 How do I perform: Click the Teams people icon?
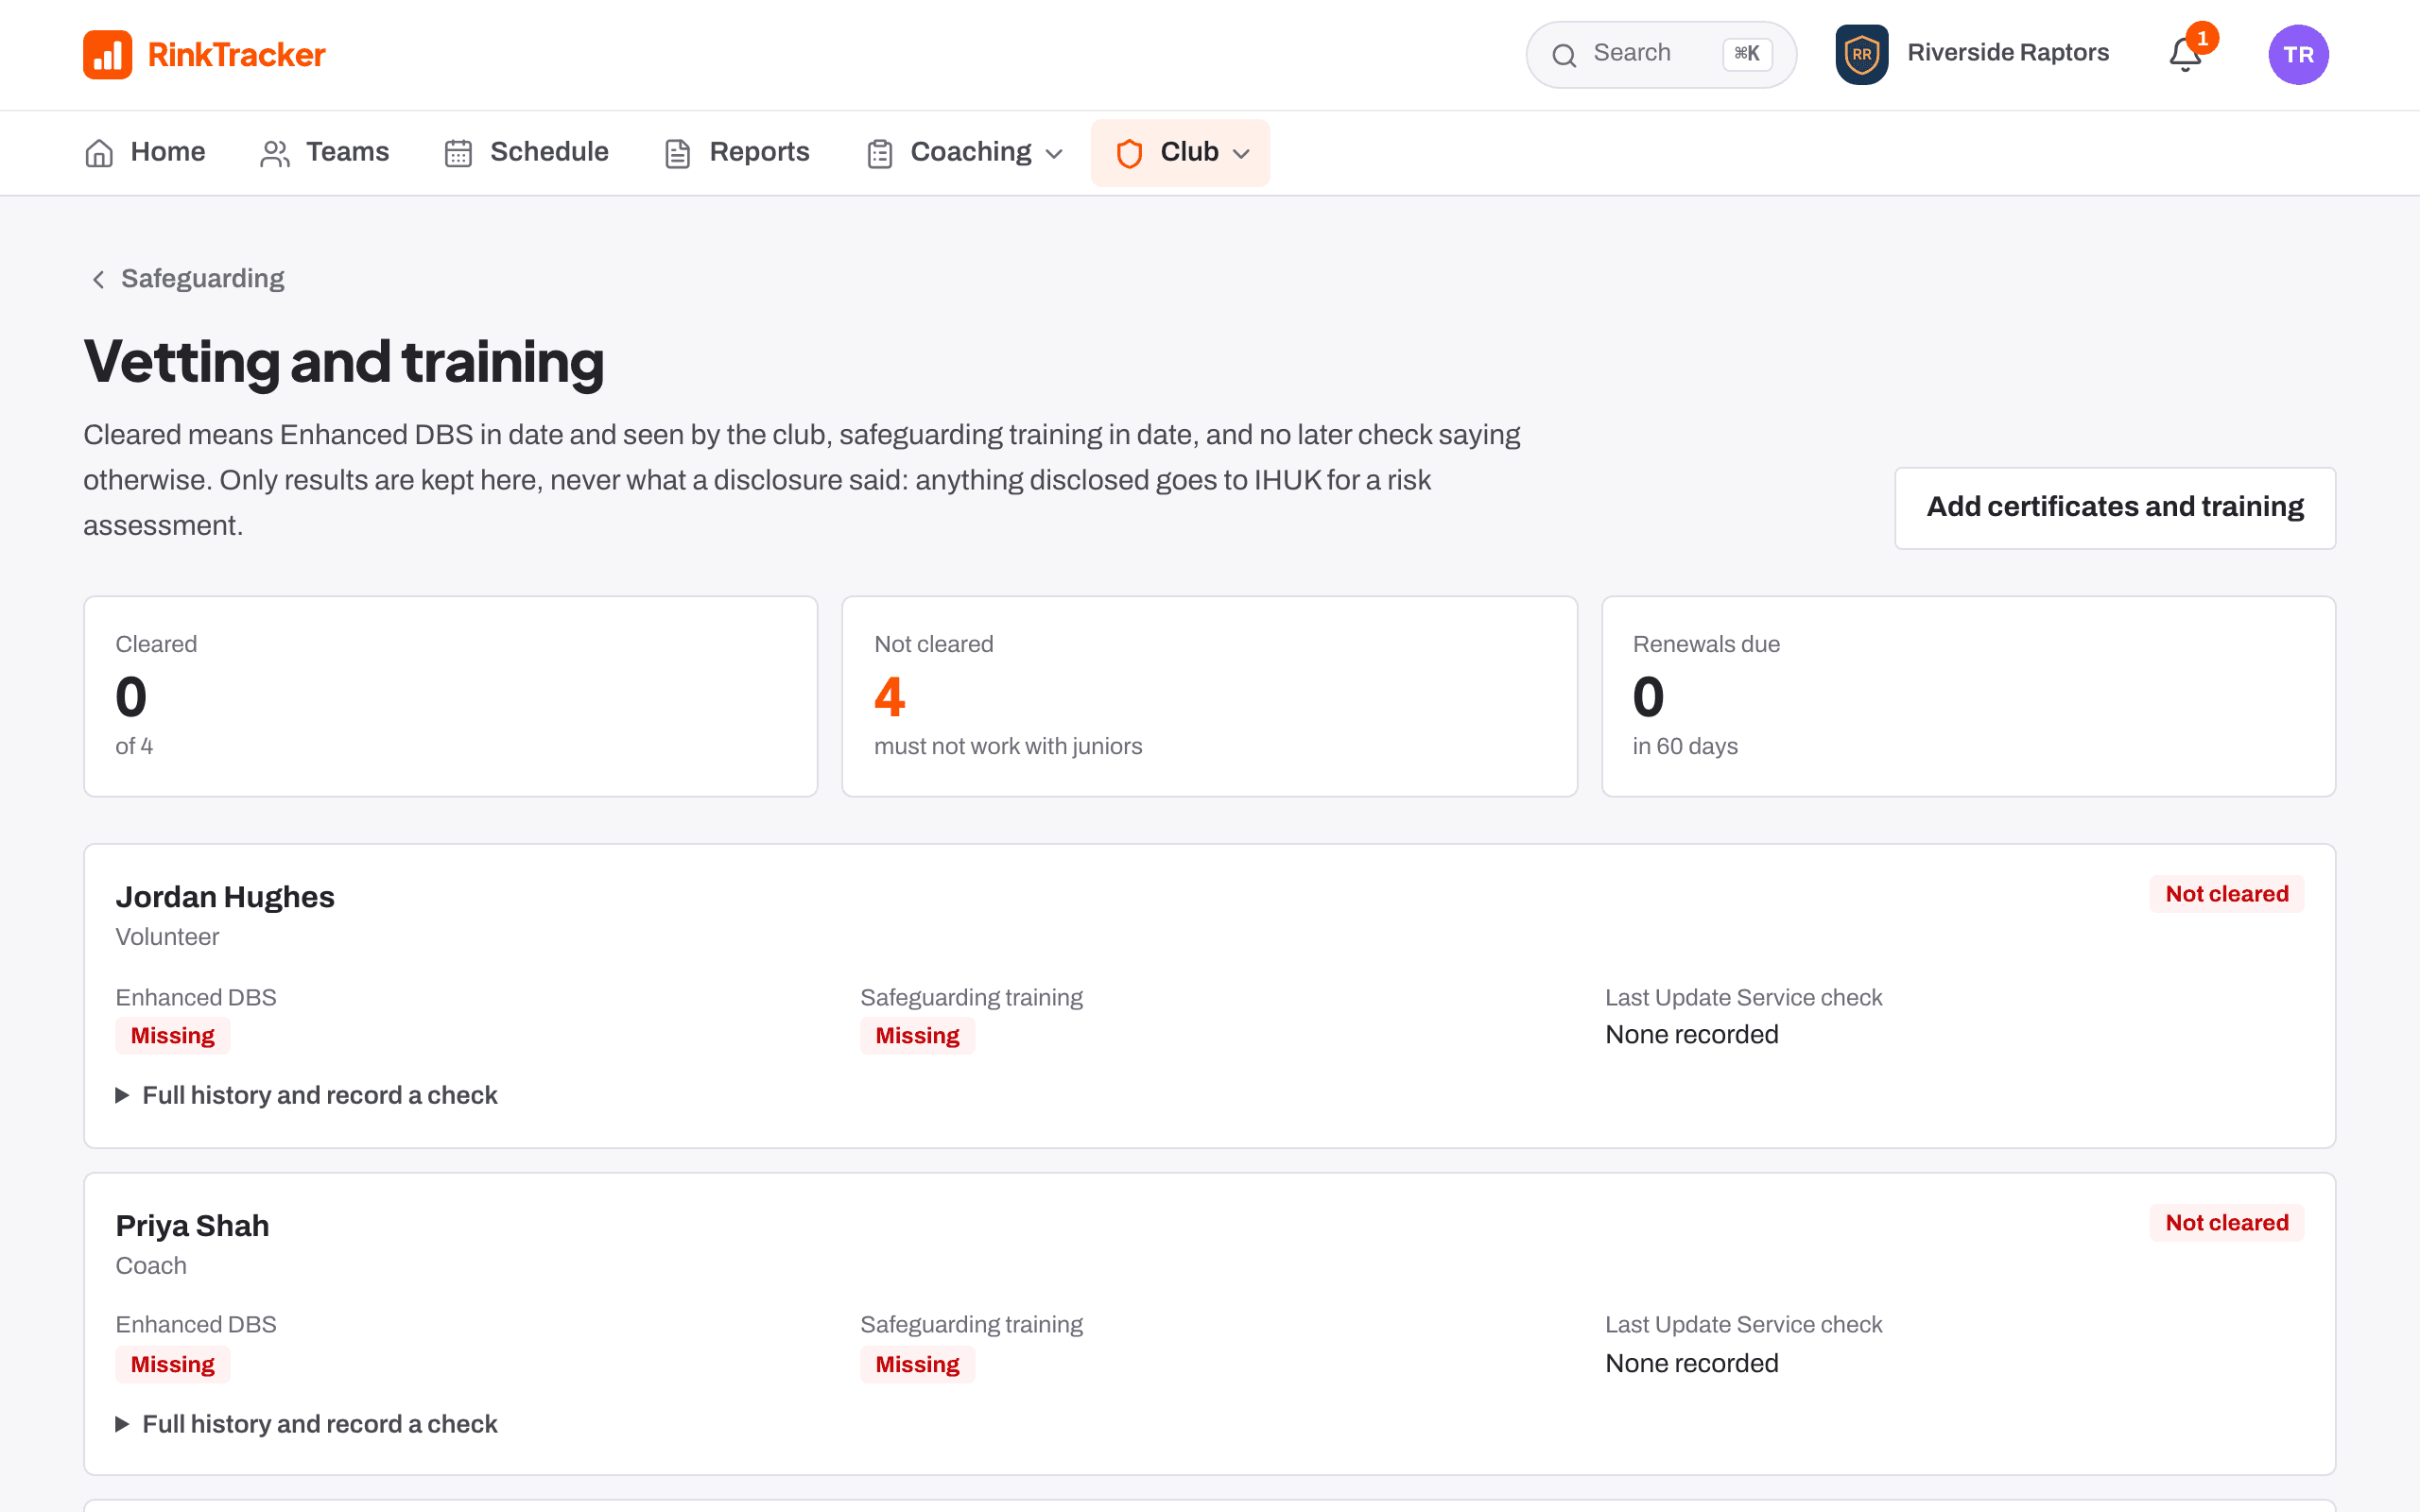[x=274, y=153]
